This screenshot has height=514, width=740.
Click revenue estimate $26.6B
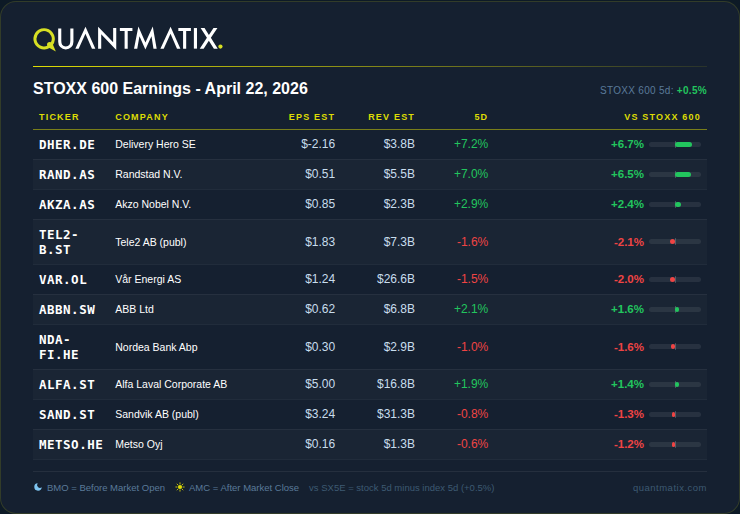coord(395,279)
